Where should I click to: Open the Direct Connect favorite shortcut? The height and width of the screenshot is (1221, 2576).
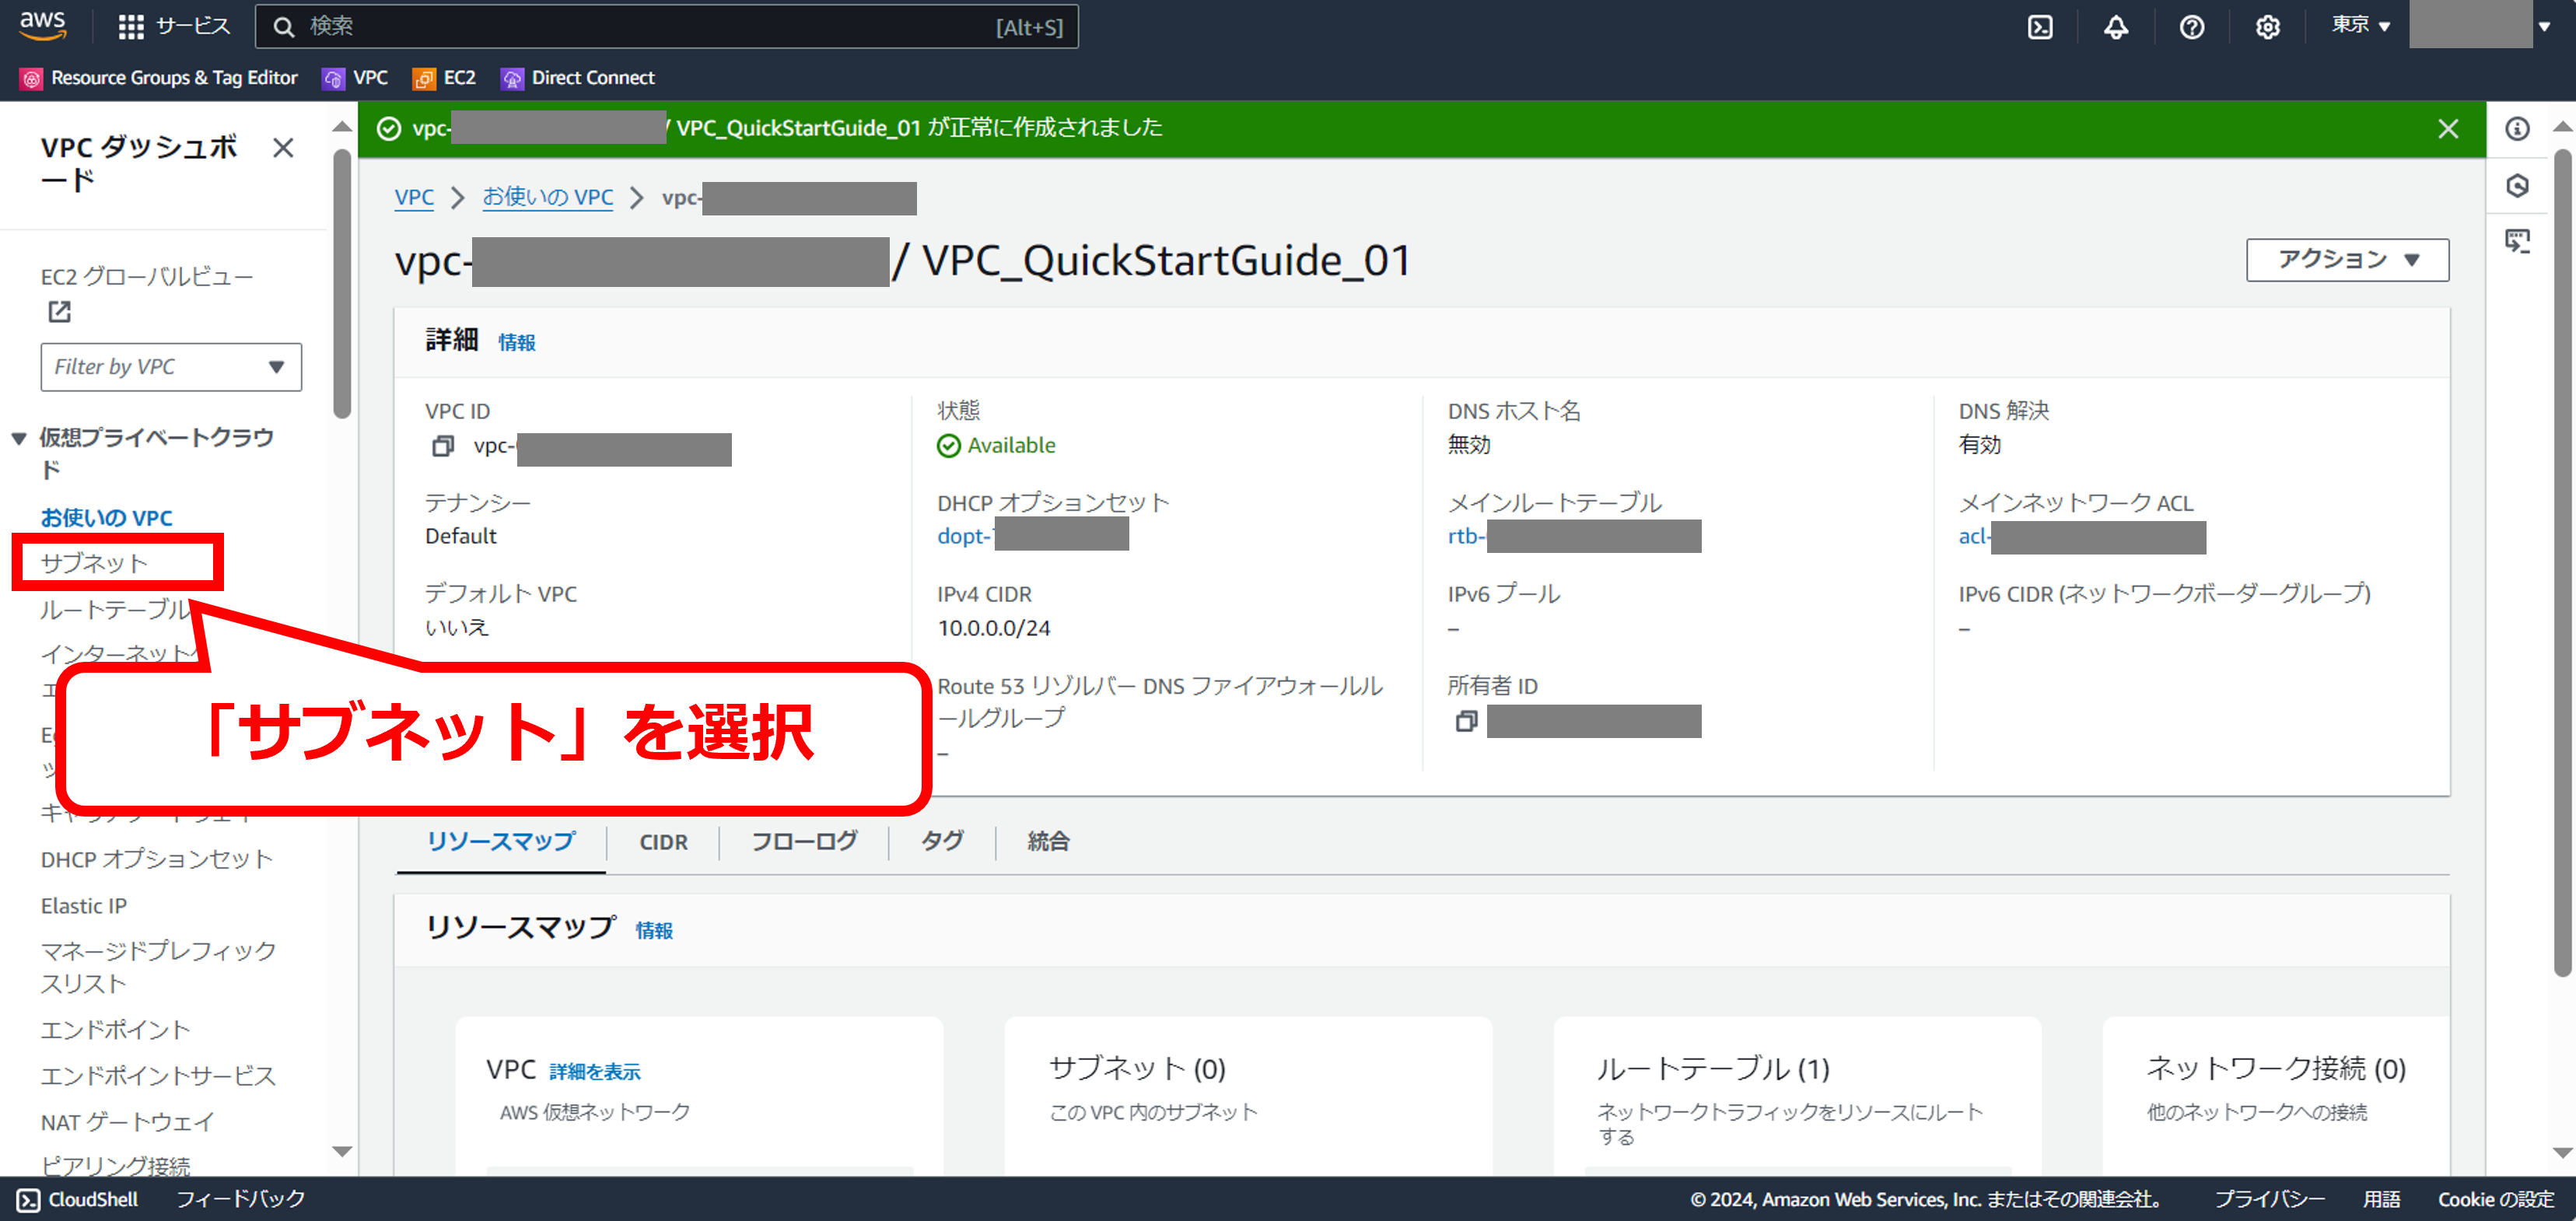click(x=578, y=78)
